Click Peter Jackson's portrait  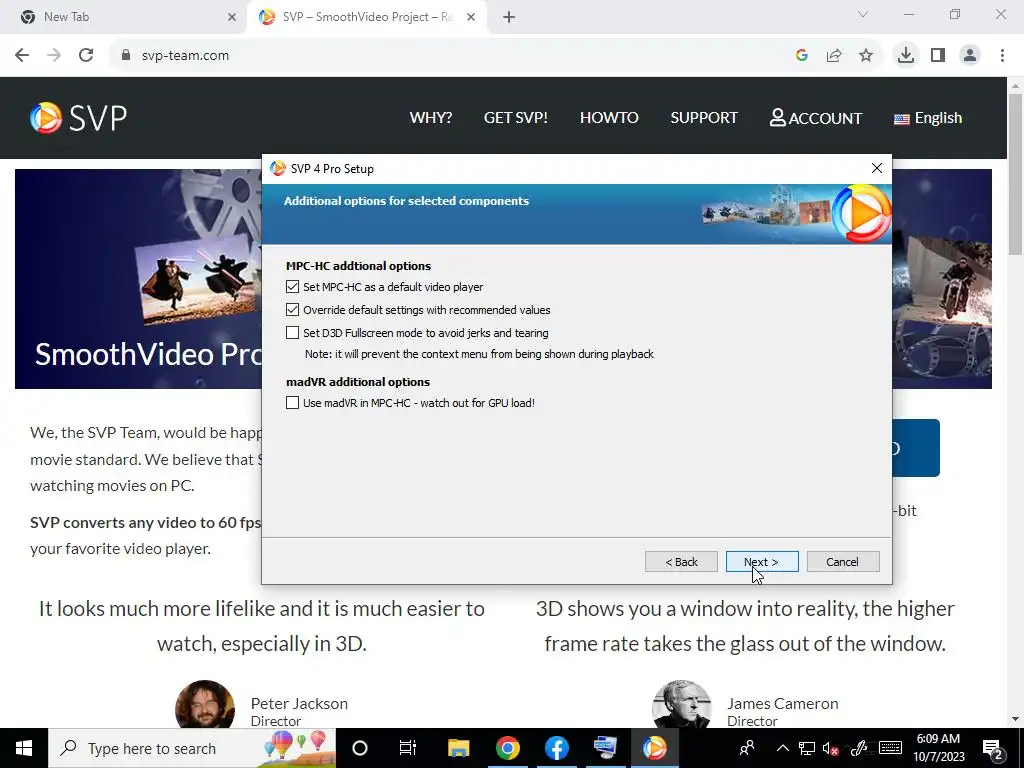click(x=204, y=705)
